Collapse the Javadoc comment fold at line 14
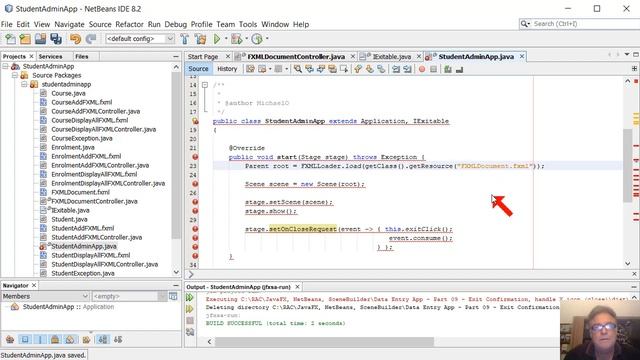Viewport: 640px width, 360px height. point(205,85)
